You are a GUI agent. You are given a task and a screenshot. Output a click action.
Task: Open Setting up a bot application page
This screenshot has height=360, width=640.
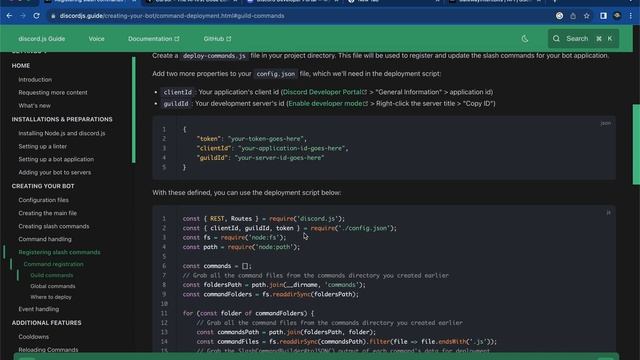[x=56, y=160]
